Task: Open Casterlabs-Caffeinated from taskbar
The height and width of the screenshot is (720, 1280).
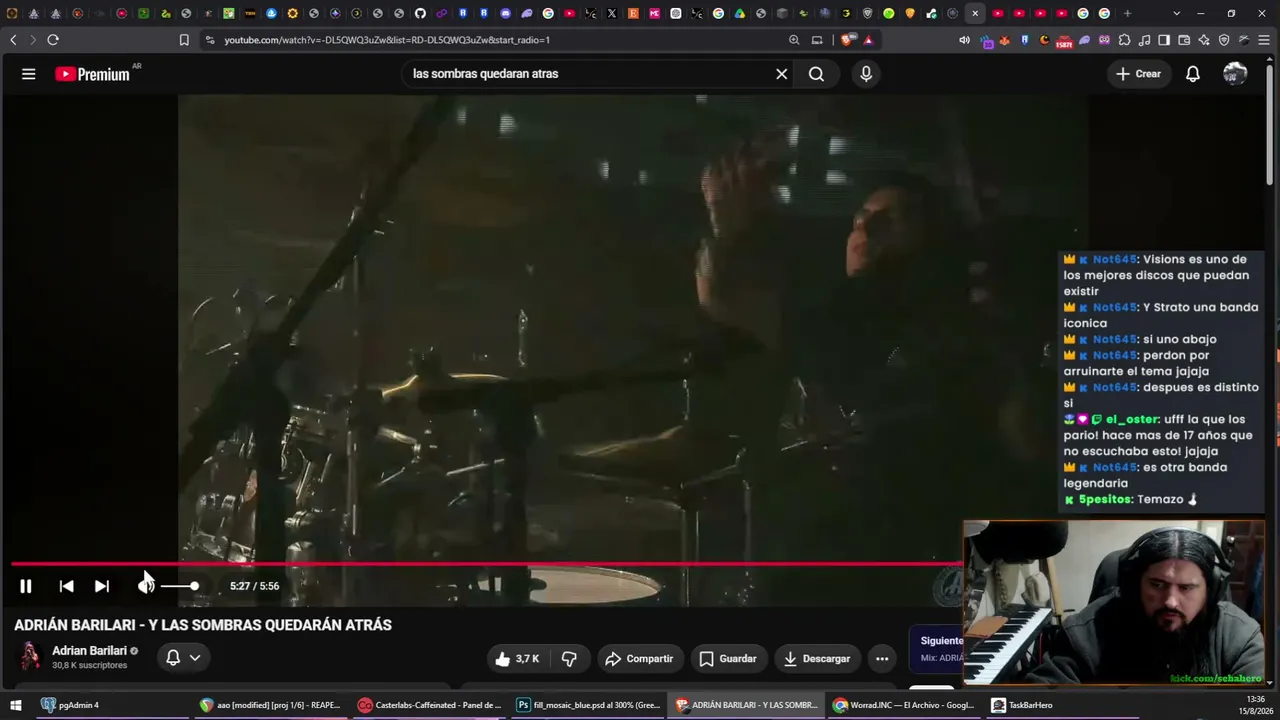Action: (x=430, y=705)
